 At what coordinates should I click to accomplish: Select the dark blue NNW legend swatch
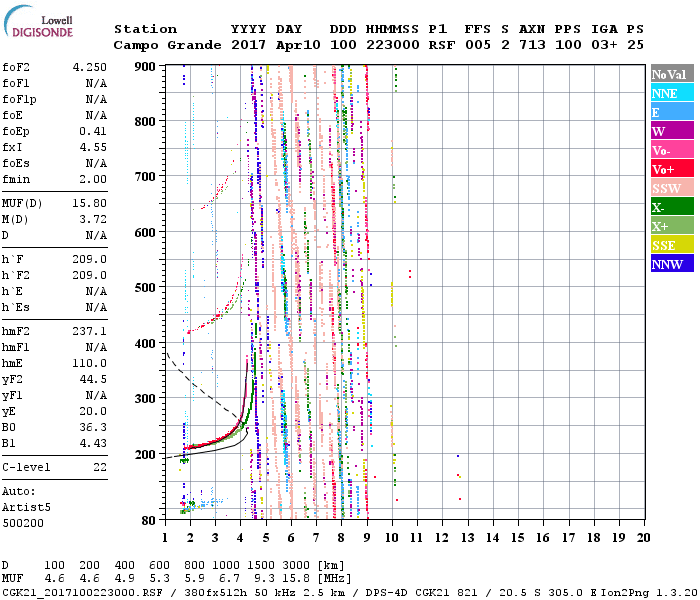pyautogui.click(x=672, y=264)
